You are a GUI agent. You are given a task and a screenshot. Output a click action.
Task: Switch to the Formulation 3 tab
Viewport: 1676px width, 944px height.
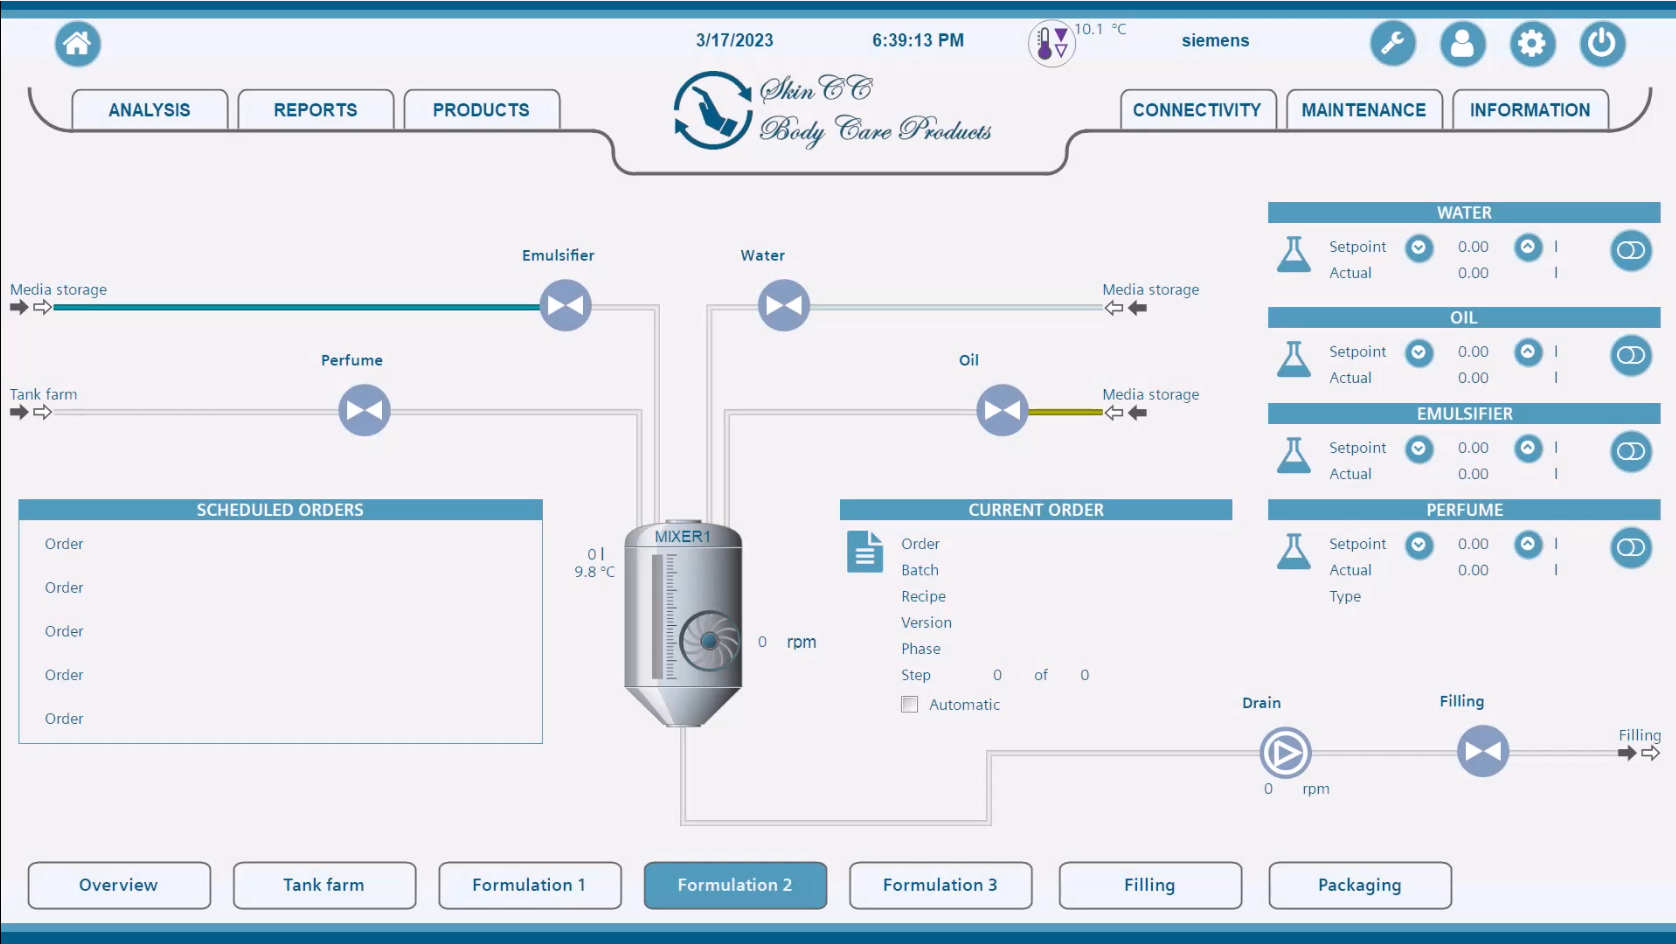[x=940, y=885]
